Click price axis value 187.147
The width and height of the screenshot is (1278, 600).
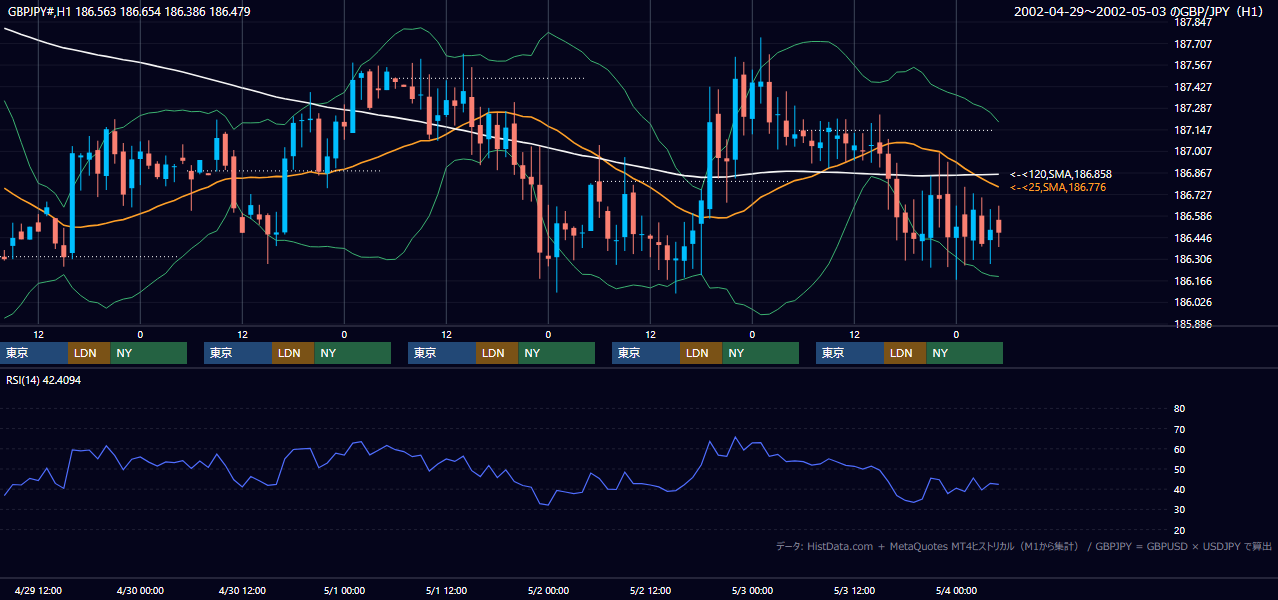click(1192, 130)
